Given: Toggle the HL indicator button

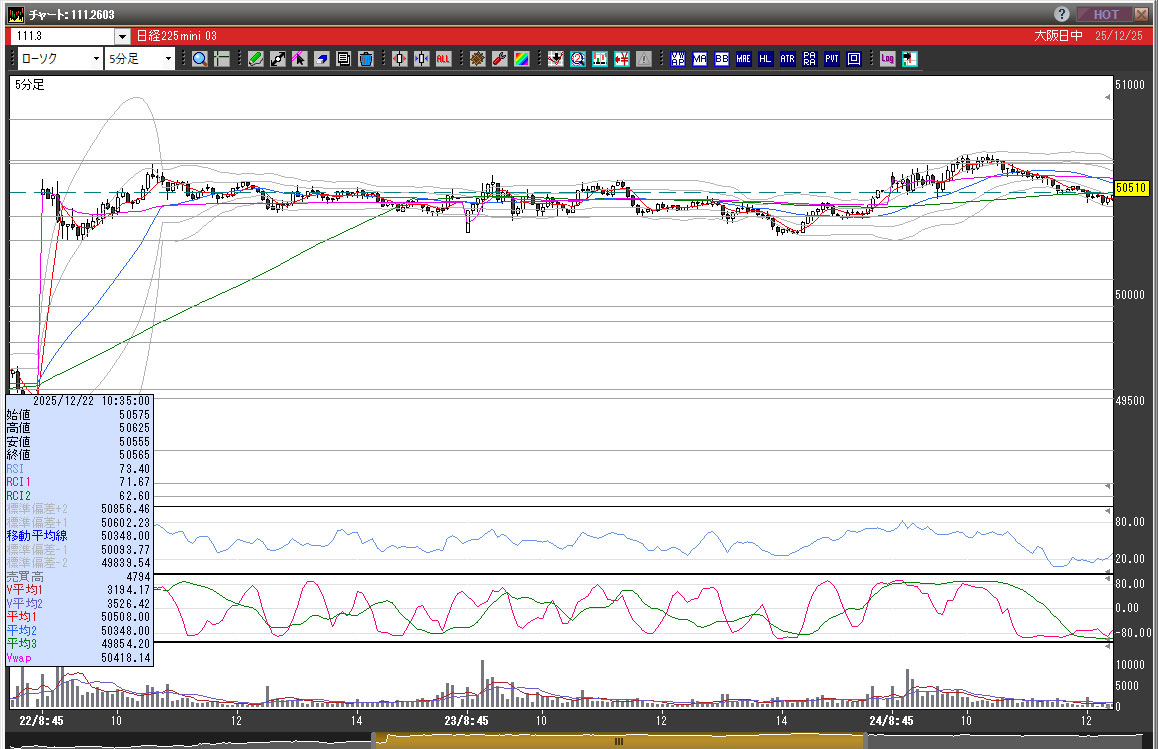Looking at the screenshot, I should [x=765, y=59].
